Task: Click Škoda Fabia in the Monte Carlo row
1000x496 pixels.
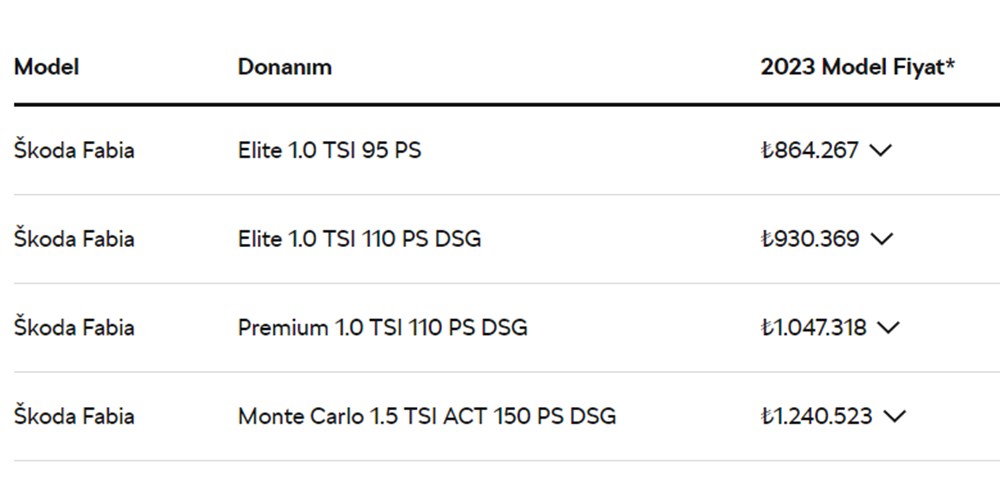Action: (x=74, y=416)
